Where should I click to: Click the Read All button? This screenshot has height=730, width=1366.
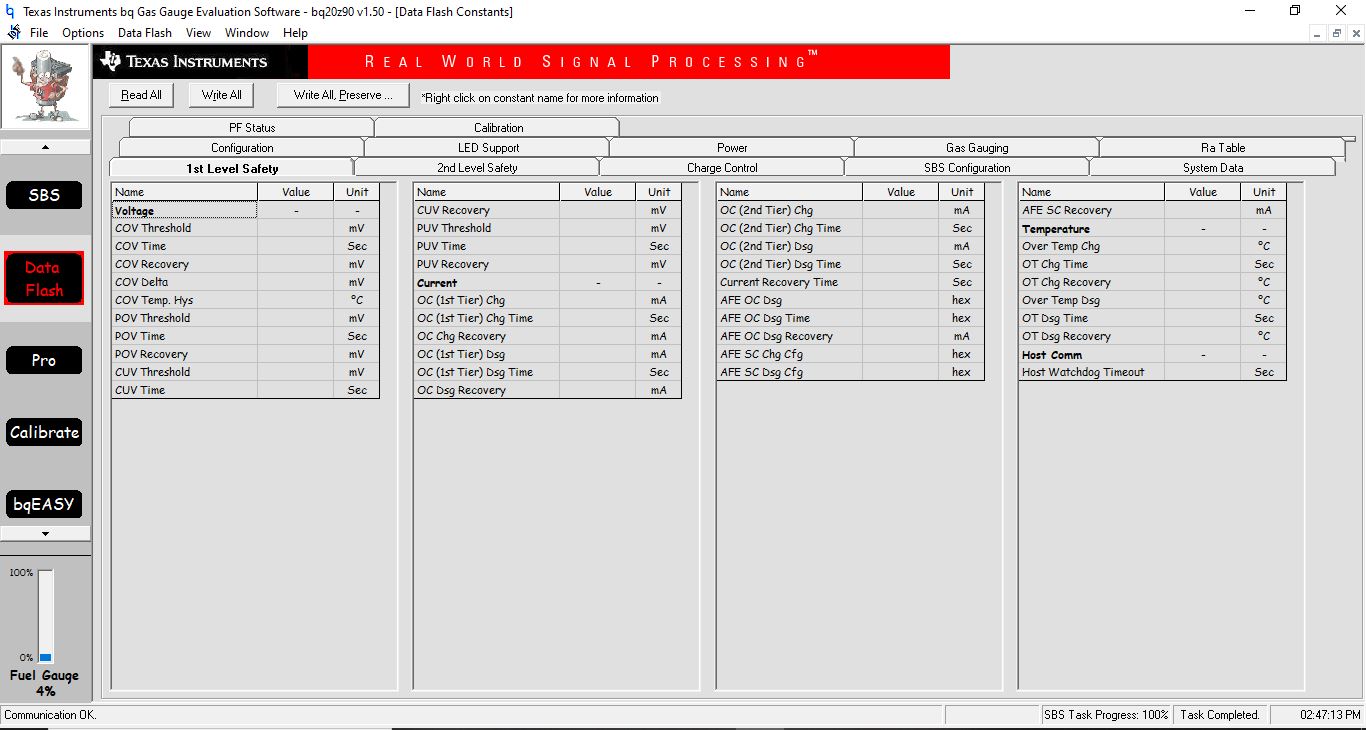(141, 95)
